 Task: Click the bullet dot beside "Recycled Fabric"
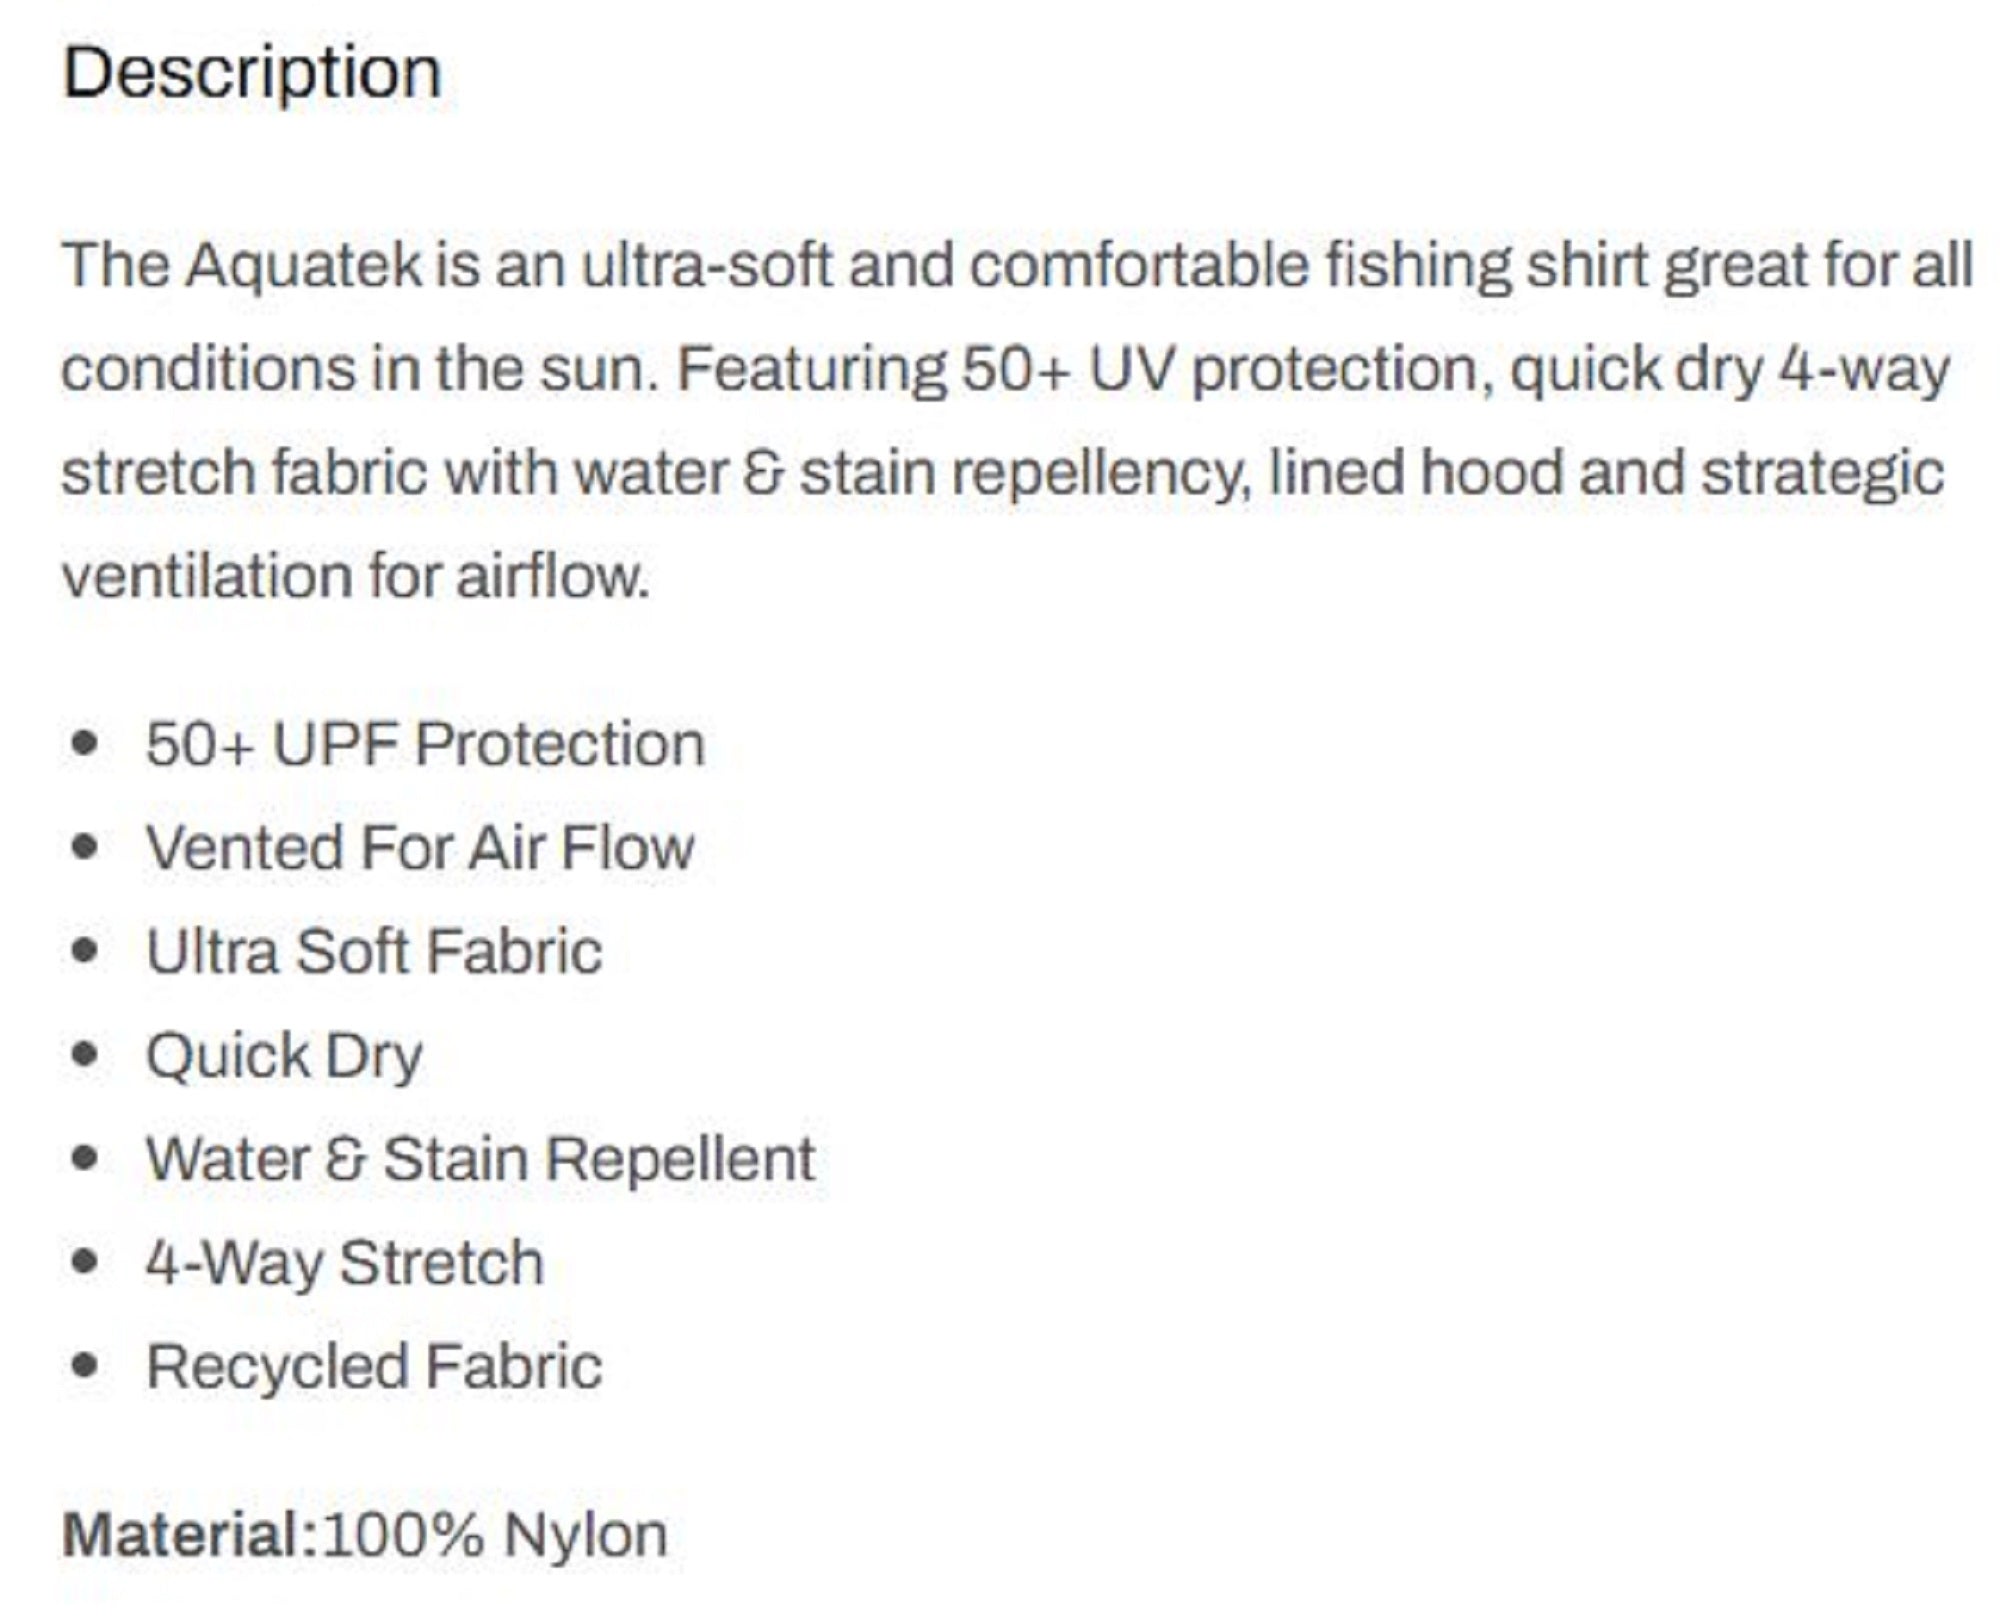[x=86, y=1365]
